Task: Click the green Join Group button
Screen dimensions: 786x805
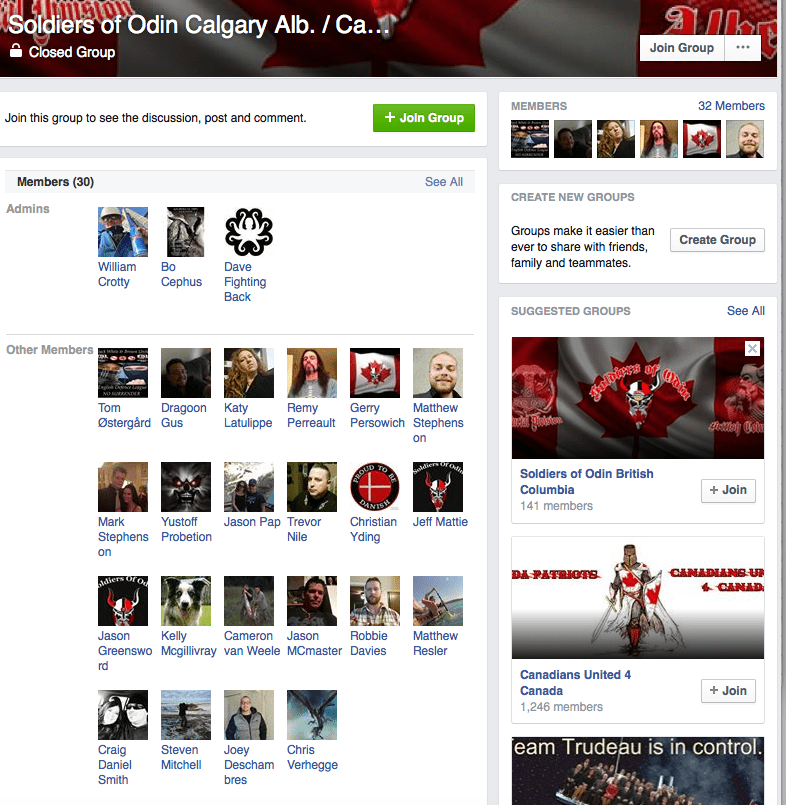Action: click(424, 118)
